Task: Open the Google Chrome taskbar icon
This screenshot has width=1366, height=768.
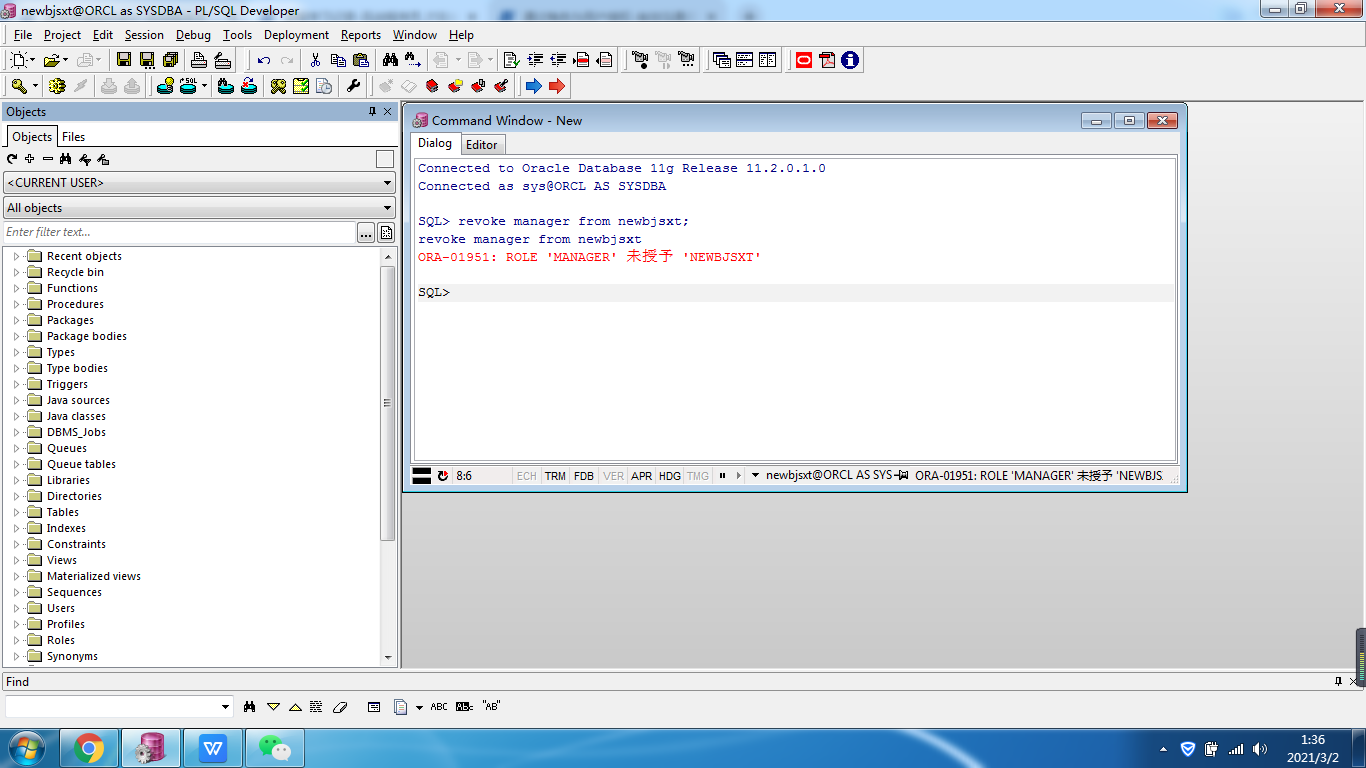Action: 89,748
